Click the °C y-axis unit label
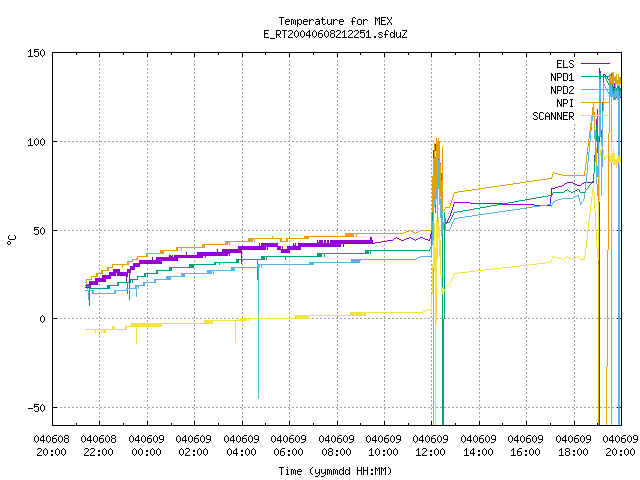The width and height of the screenshot is (640, 480). point(11,240)
